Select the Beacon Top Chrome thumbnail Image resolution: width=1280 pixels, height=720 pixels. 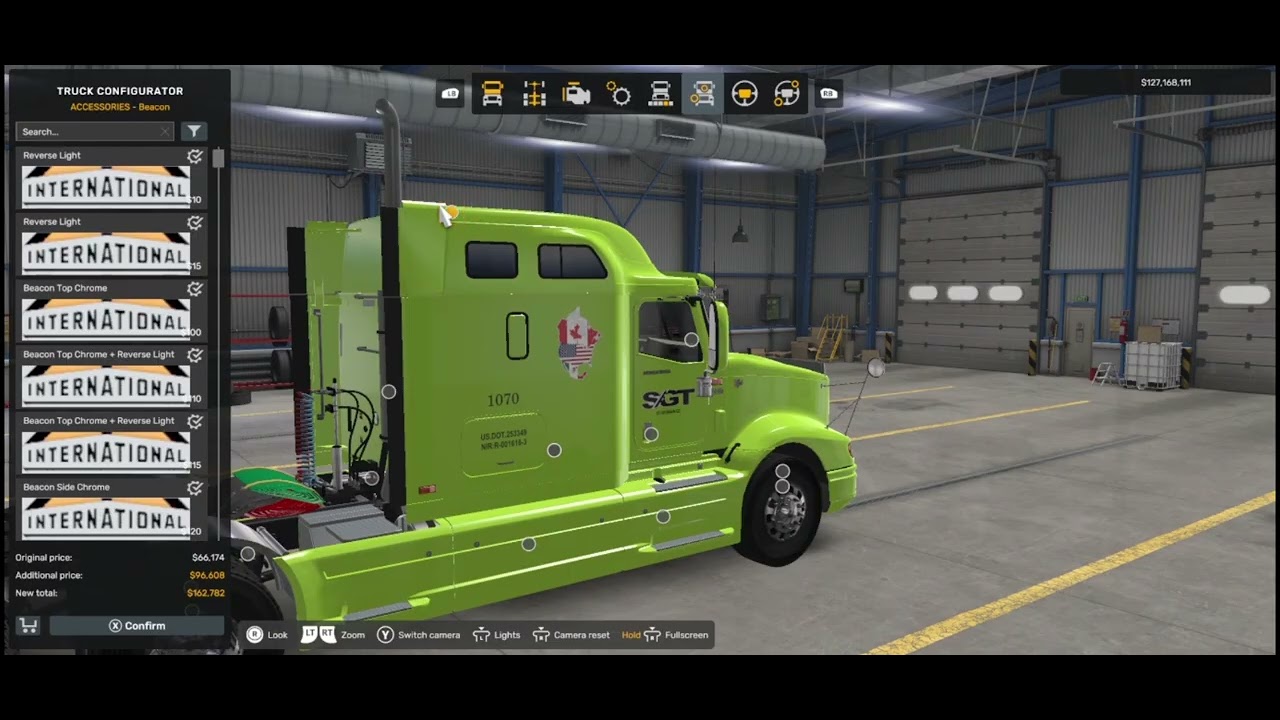pos(105,319)
